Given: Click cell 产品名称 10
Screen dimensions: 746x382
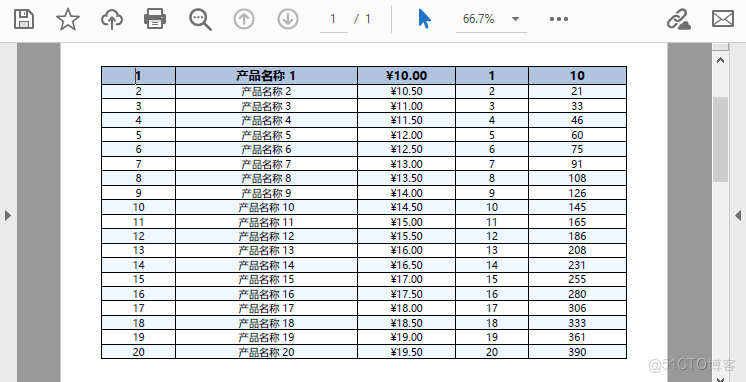Looking at the screenshot, I should tap(266, 207).
